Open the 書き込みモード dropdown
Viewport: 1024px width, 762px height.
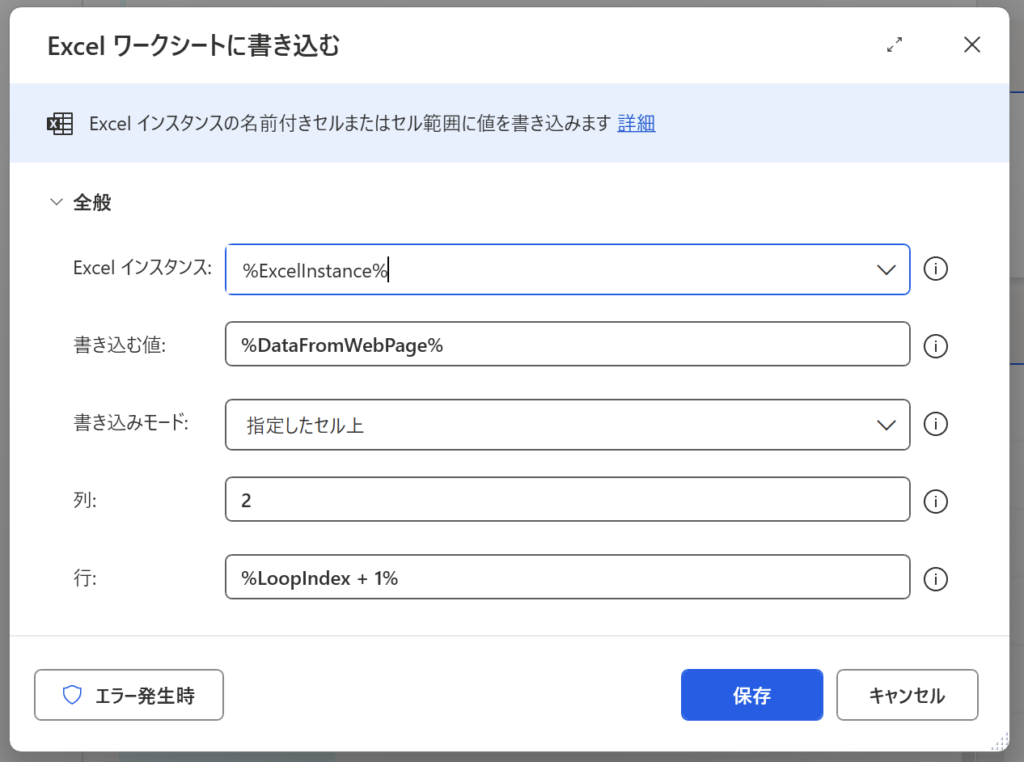[567, 425]
